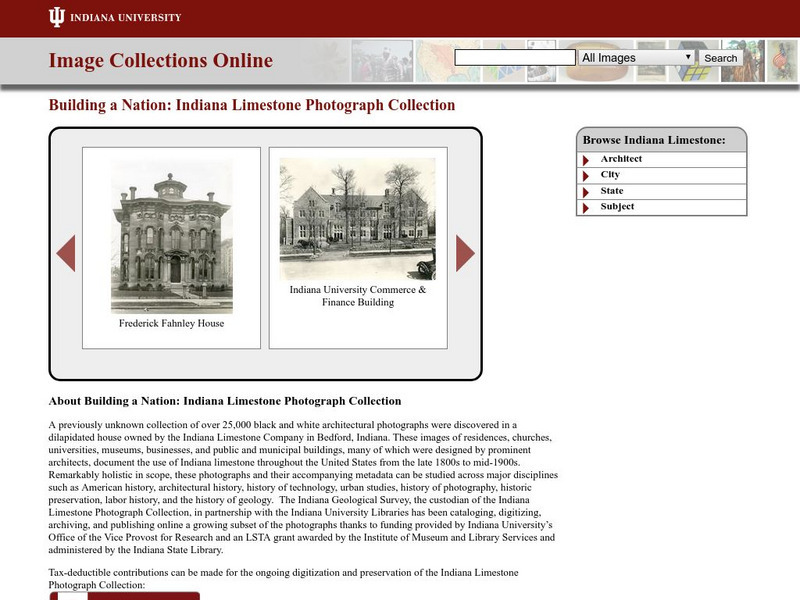The image size is (800, 600).
Task: Advance carousel with the right arrow
Action: click(x=465, y=254)
